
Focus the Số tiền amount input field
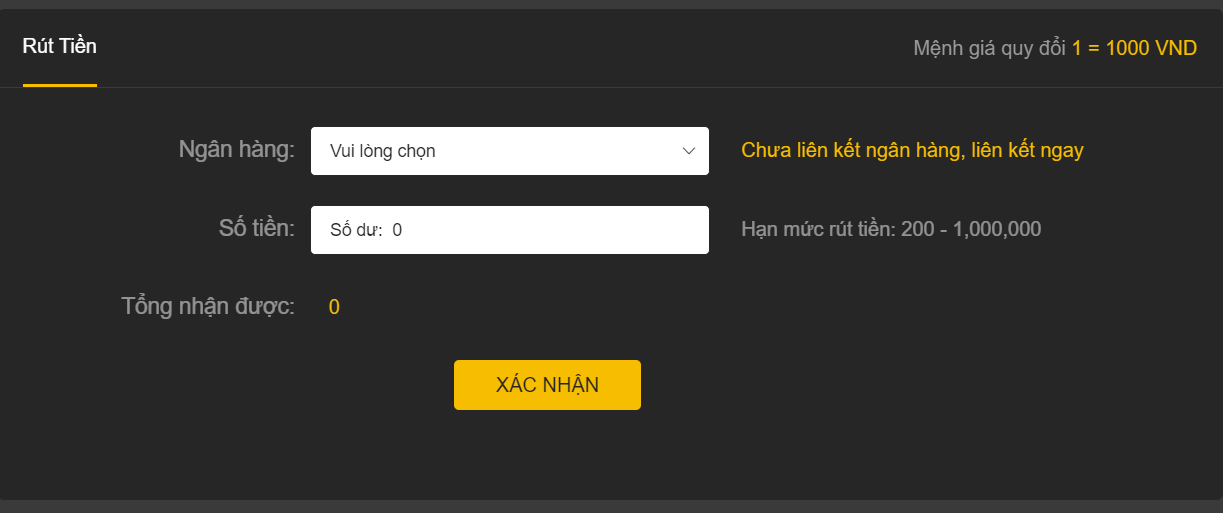(510, 230)
